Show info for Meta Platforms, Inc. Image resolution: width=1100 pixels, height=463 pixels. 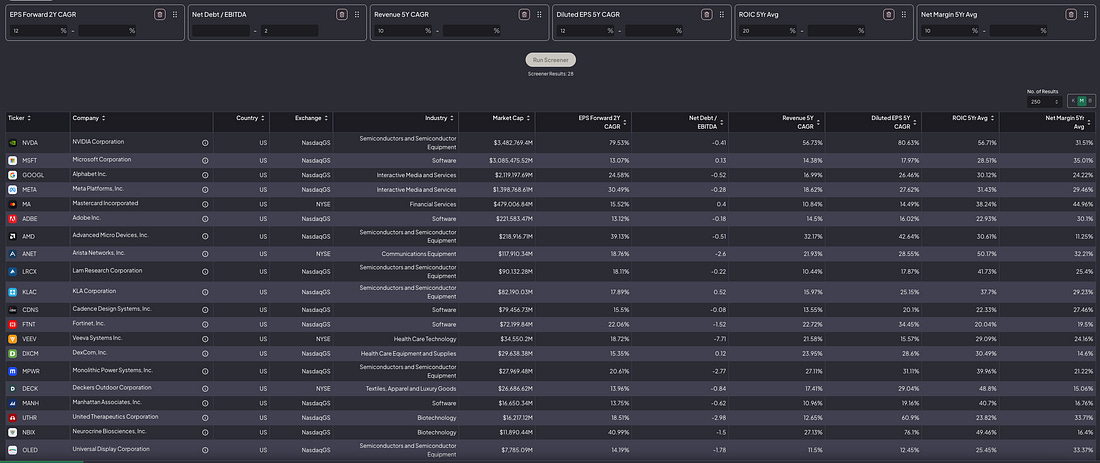pyautogui.click(x=205, y=189)
